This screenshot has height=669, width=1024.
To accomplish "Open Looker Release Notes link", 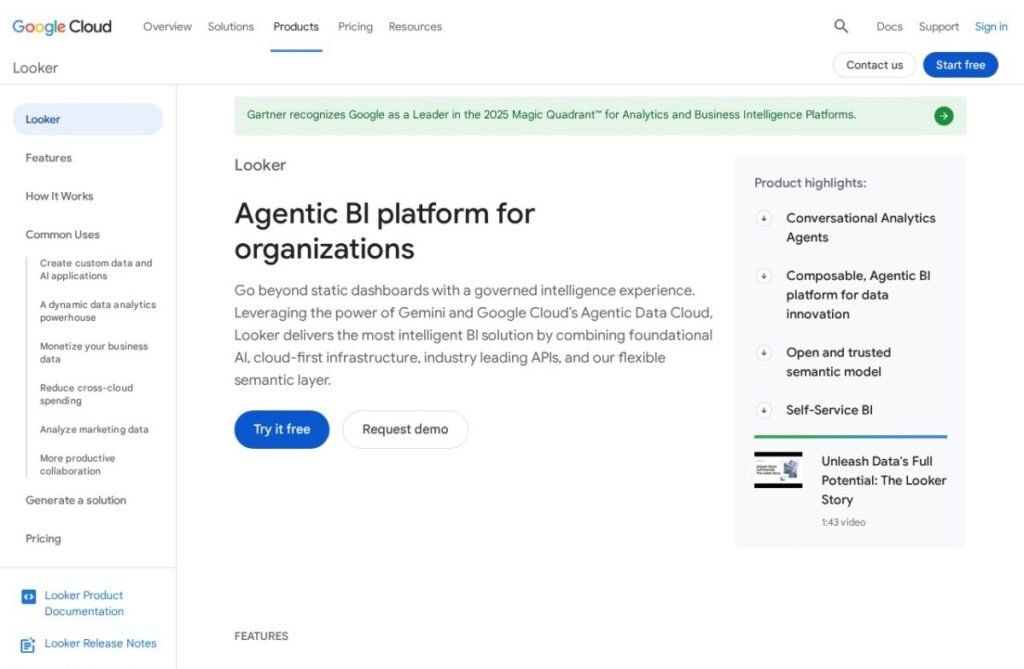I will pos(101,644).
